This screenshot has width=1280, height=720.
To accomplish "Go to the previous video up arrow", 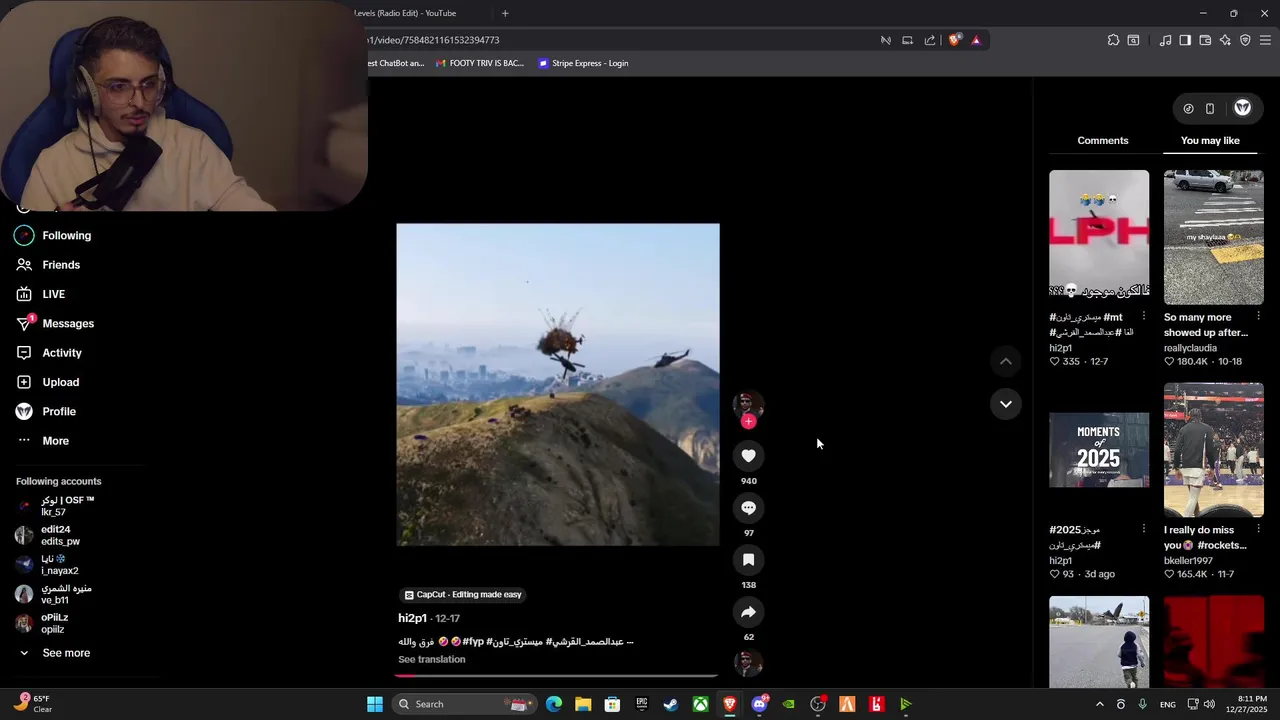I will [1006, 361].
